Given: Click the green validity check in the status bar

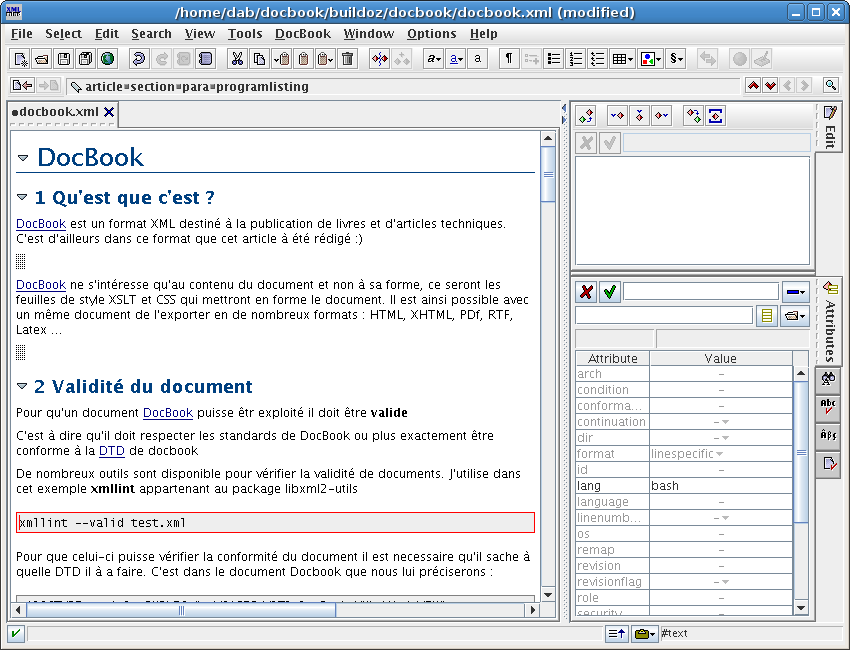Looking at the screenshot, I should click(16, 633).
